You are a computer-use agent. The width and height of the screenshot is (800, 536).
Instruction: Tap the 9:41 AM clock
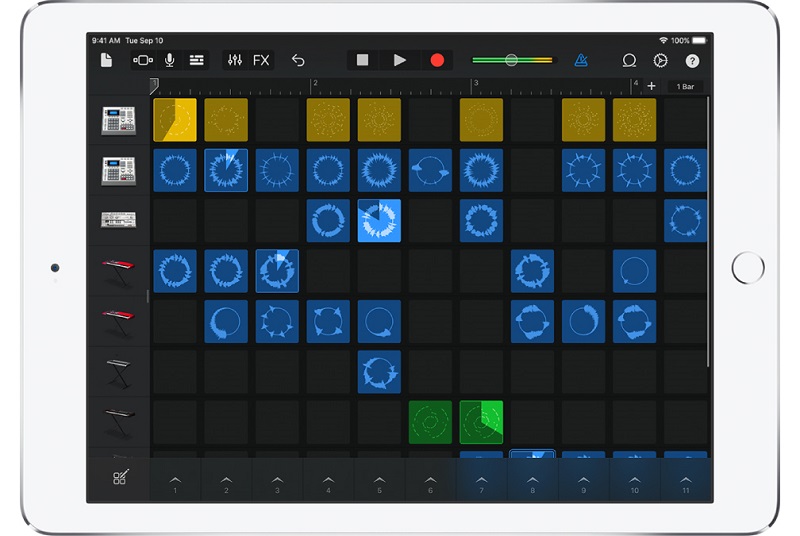tap(106, 40)
